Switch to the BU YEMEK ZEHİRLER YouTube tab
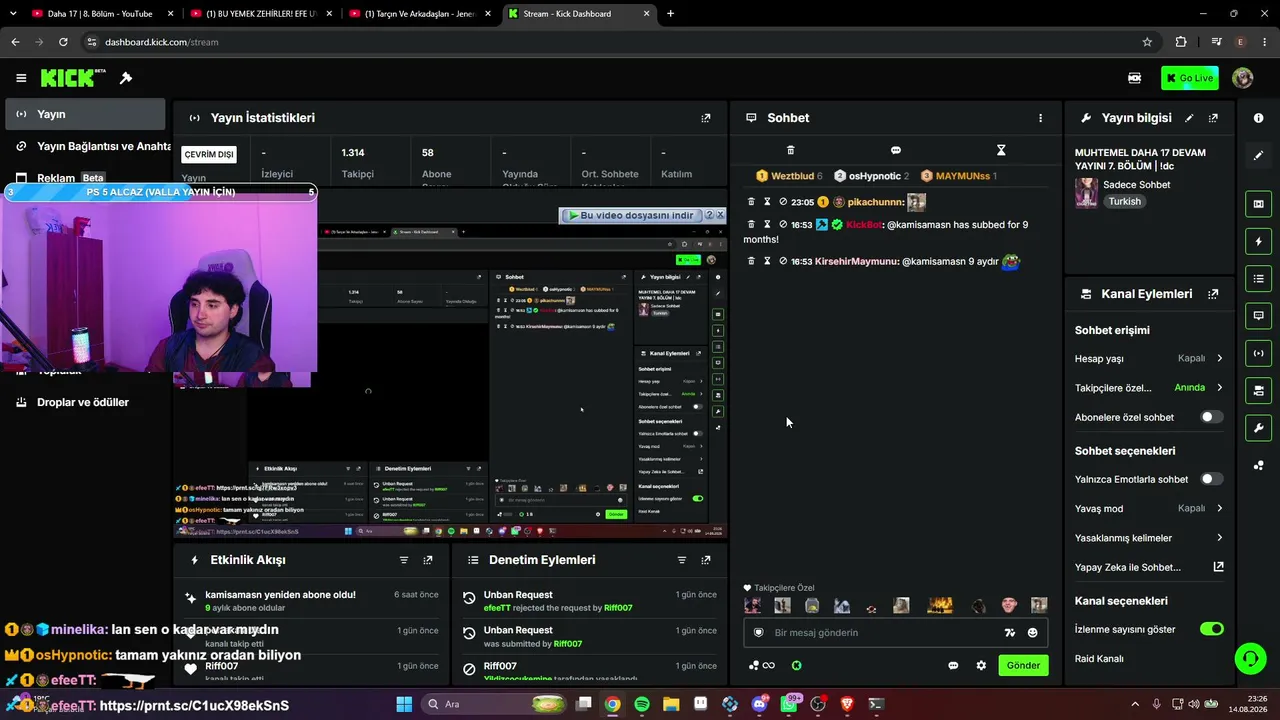This screenshot has height=720, width=1280. (260, 14)
